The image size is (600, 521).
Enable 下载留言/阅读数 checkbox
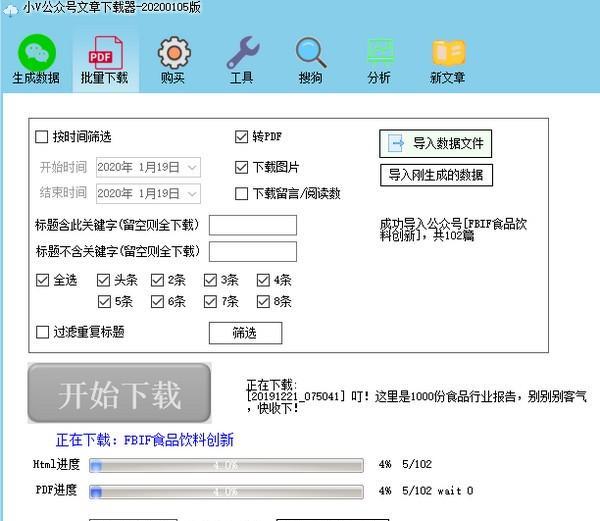pyautogui.click(x=241, y=194)
